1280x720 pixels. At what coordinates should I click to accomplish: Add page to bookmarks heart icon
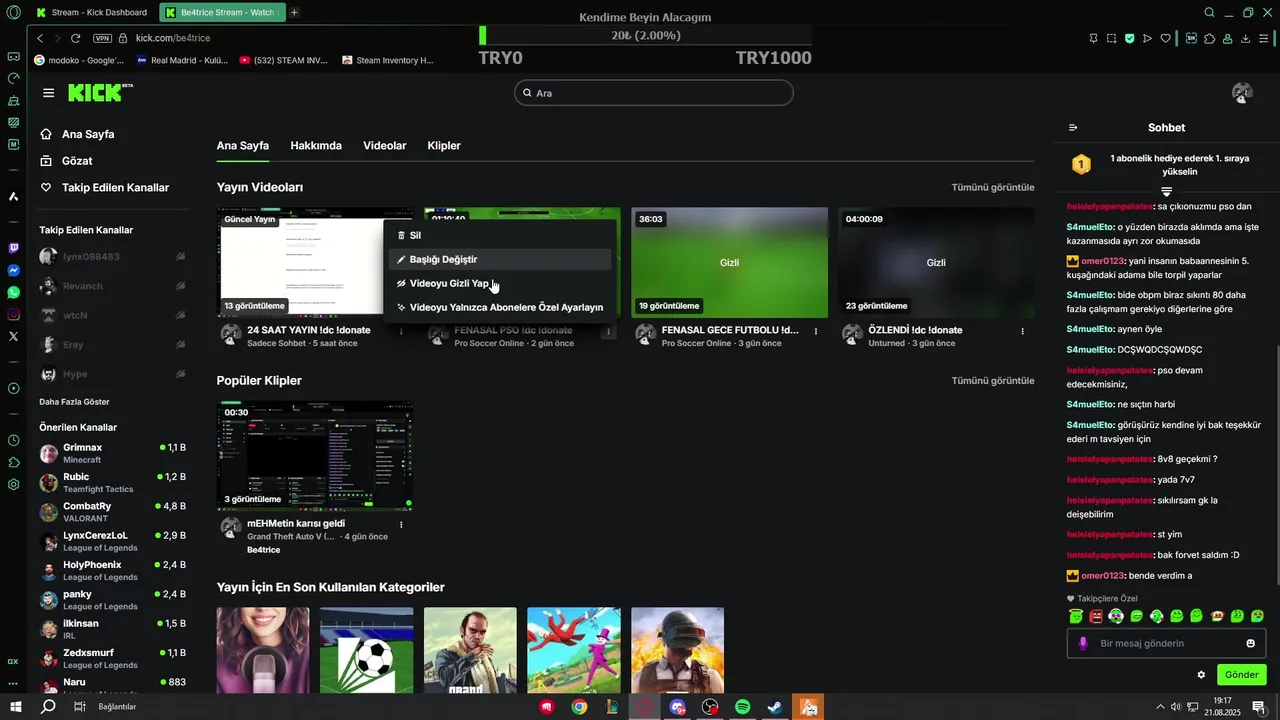(1165, 38)
